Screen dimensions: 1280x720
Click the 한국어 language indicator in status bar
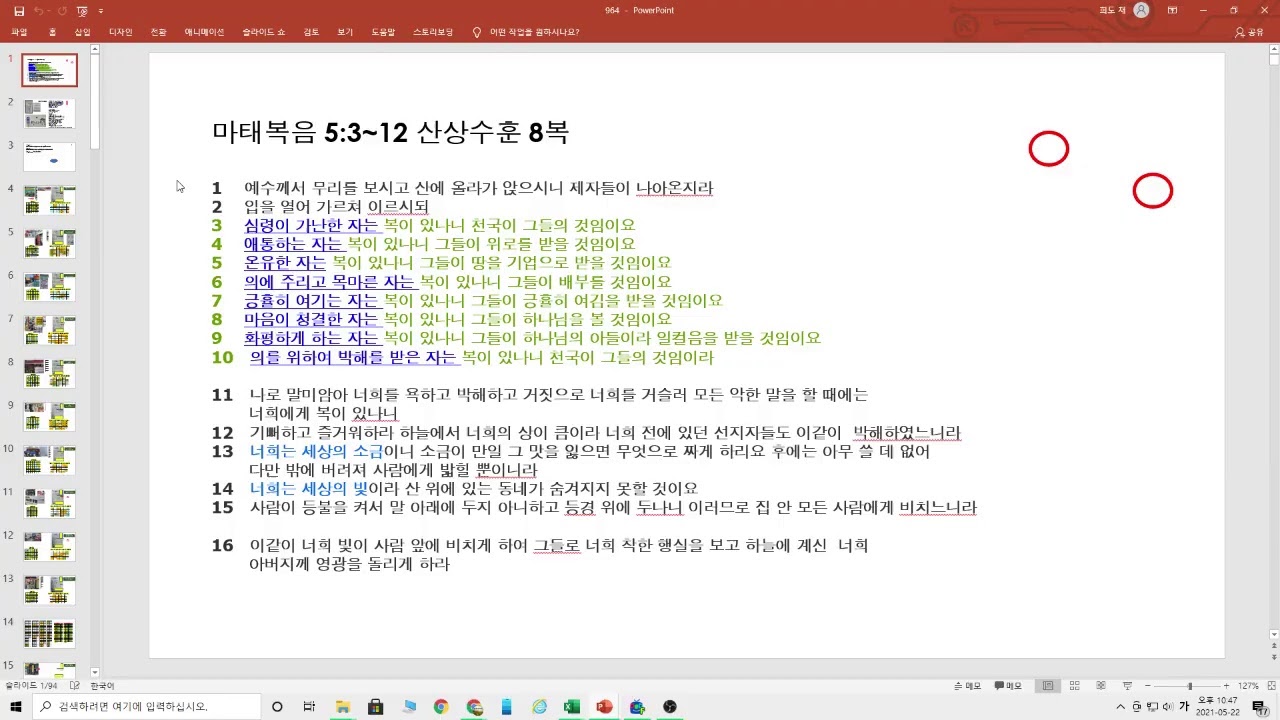[102, 686]
